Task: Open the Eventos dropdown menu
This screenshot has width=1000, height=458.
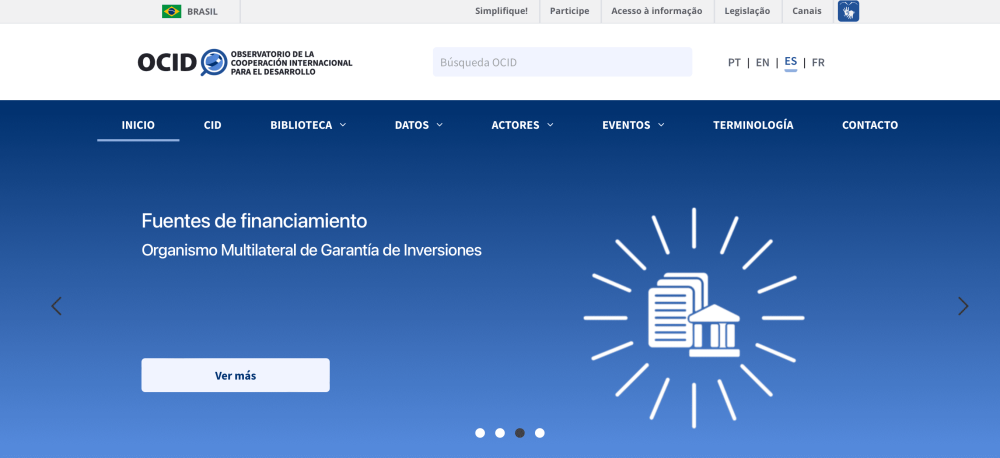Action: [x=633, y=125]
